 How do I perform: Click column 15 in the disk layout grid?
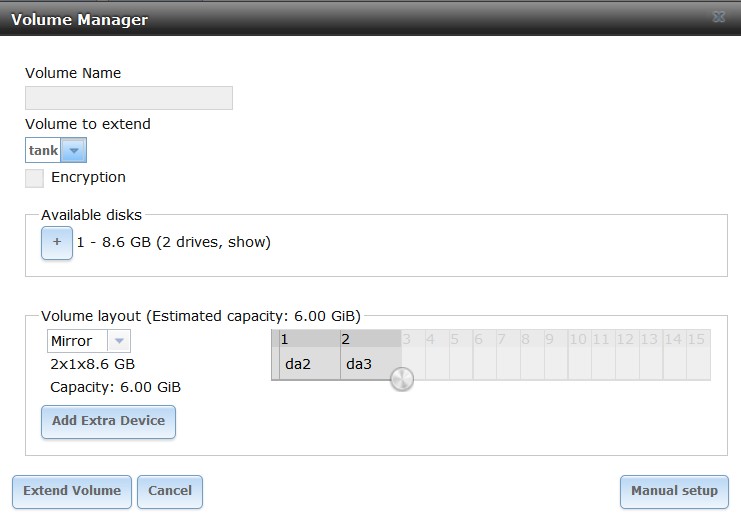pos(697,340)
